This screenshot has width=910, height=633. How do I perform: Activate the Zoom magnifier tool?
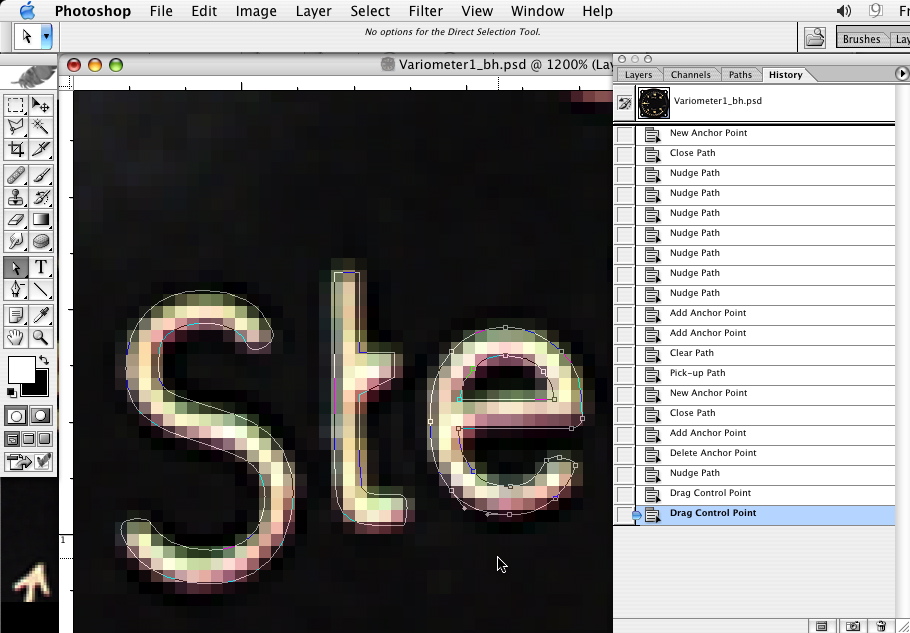click(x=41, y=338)
